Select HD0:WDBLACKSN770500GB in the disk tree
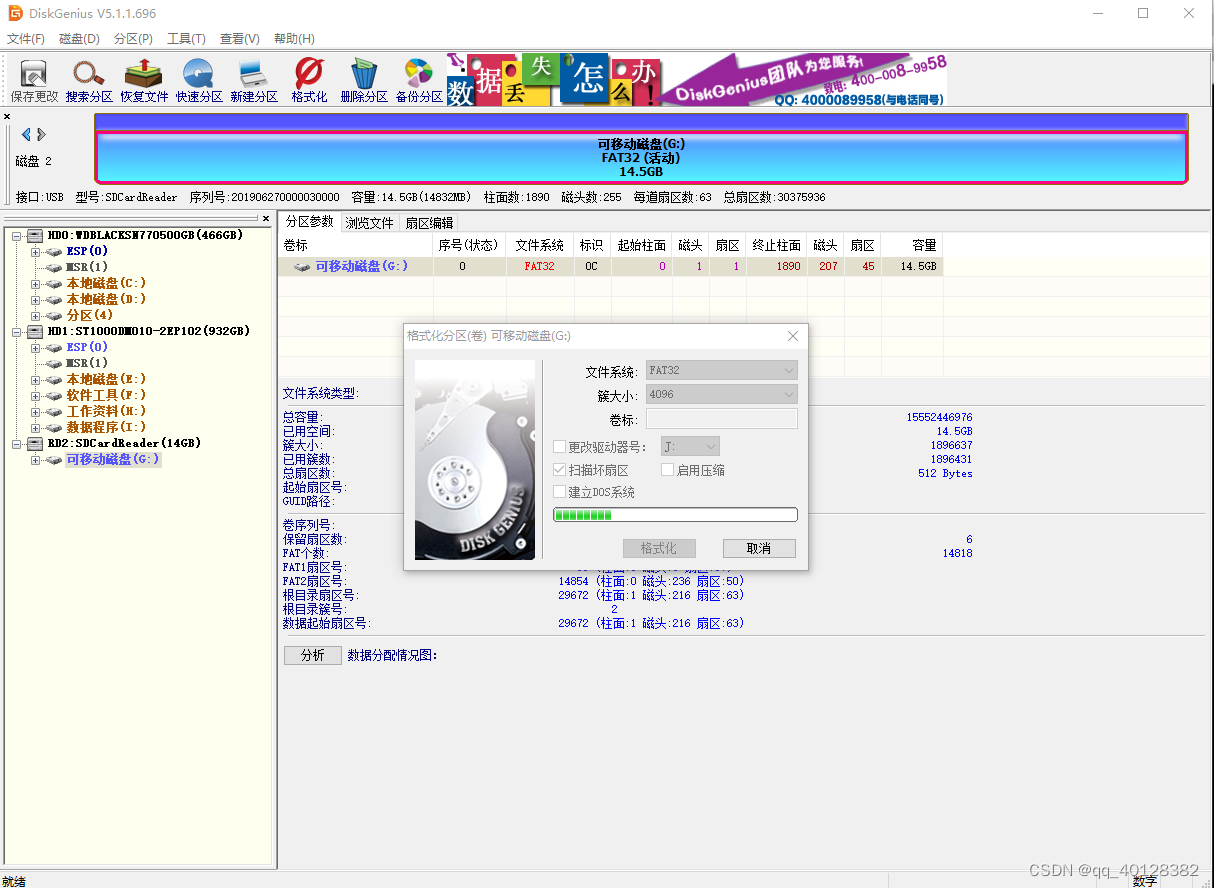Viewport: 1214px width, 888px height. point(145,236)
